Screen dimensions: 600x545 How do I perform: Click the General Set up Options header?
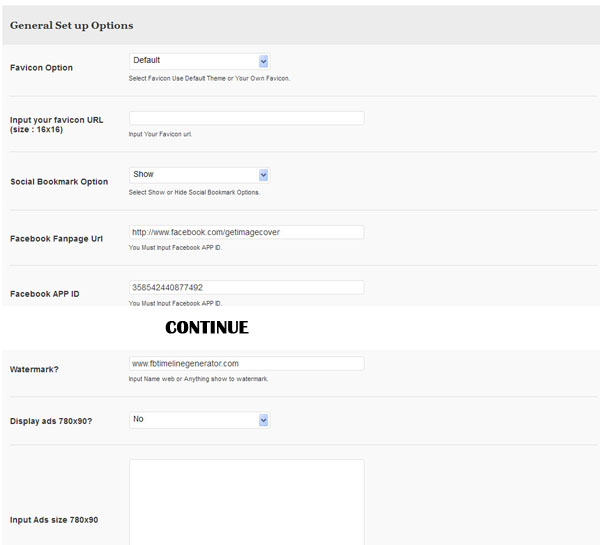point(72,26)
